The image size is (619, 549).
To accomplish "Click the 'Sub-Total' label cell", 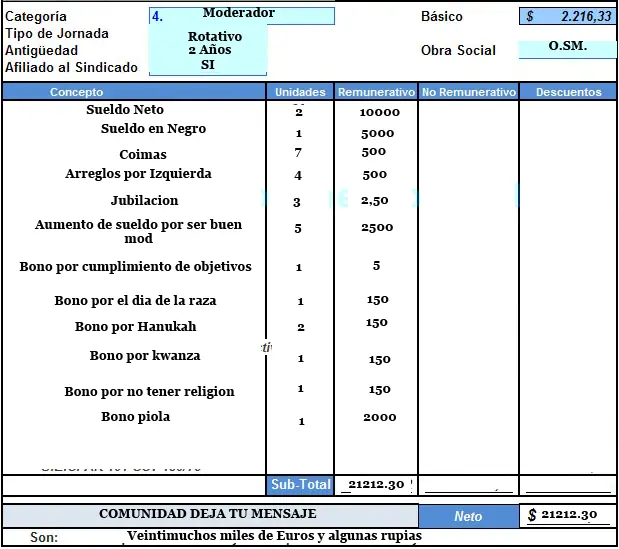I will [x=300, y=485].
